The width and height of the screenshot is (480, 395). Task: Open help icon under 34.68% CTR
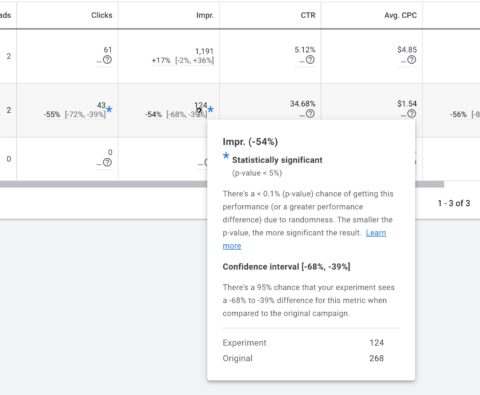pyautogui.click(x=310, y=114)
